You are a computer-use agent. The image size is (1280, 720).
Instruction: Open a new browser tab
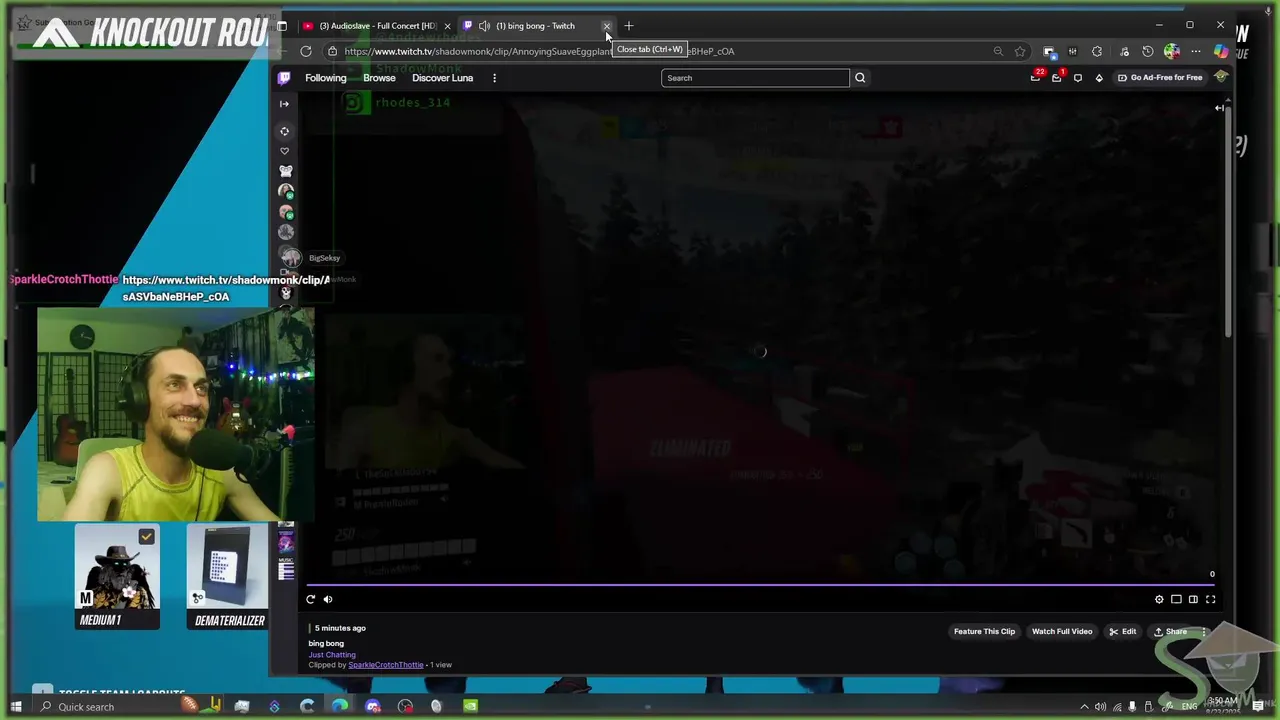click(x=629, y=26)
